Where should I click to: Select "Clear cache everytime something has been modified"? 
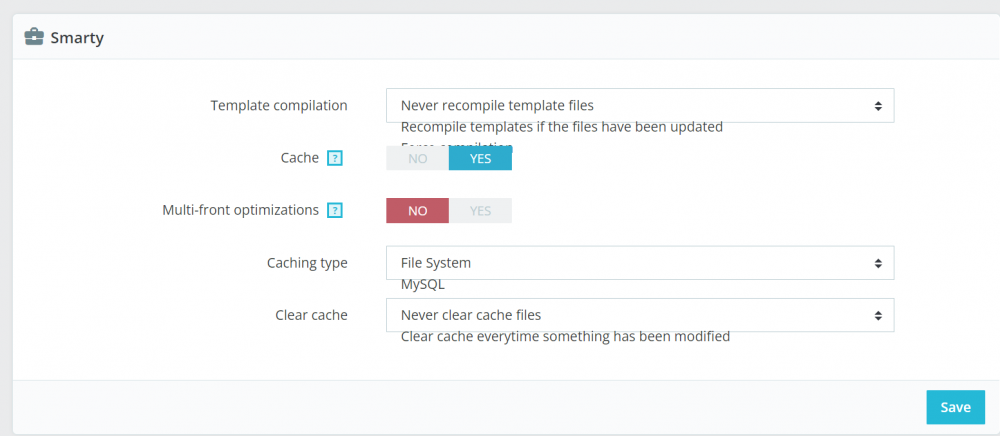coord(565,336)
